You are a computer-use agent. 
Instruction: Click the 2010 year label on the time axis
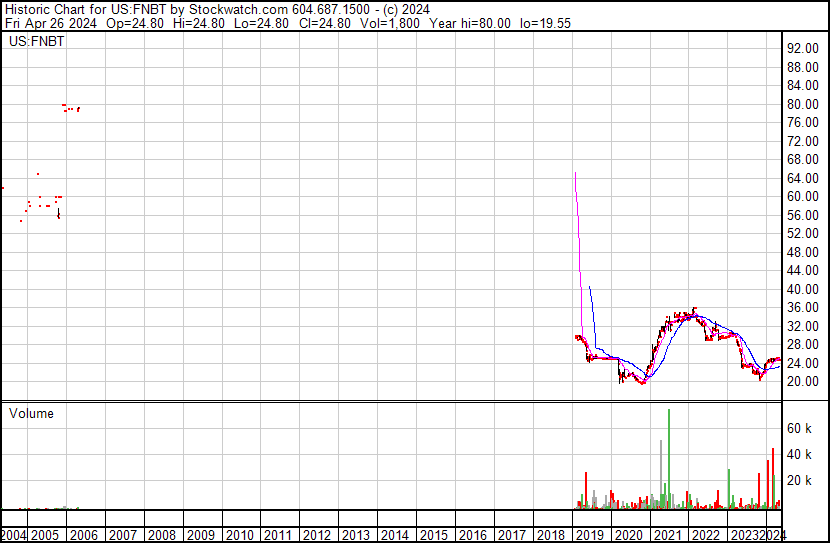point(240,535)
